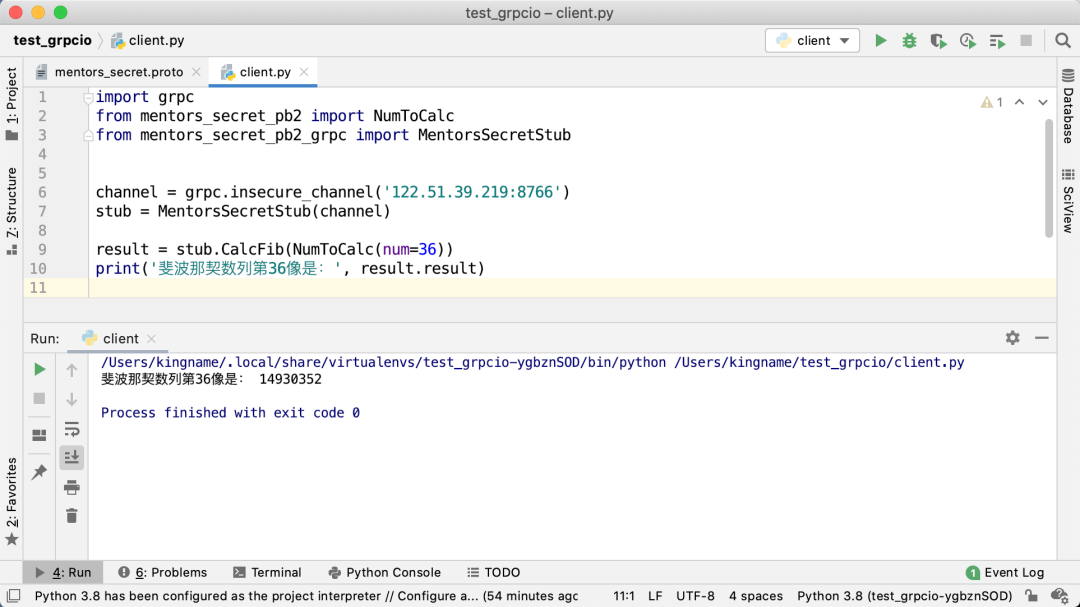Place cursor on the IP address string
Viewport: 1080px width, 607px height.
472,192
